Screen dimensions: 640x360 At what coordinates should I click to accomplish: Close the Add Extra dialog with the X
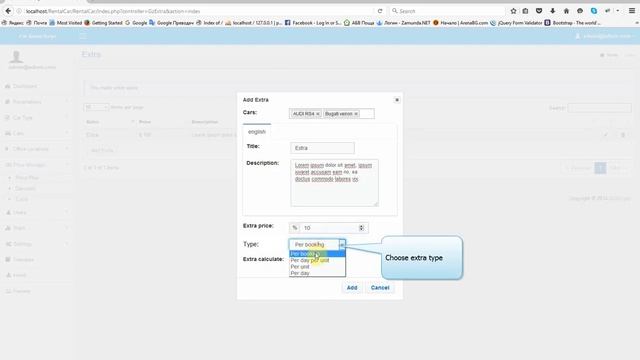pos(397,100)
